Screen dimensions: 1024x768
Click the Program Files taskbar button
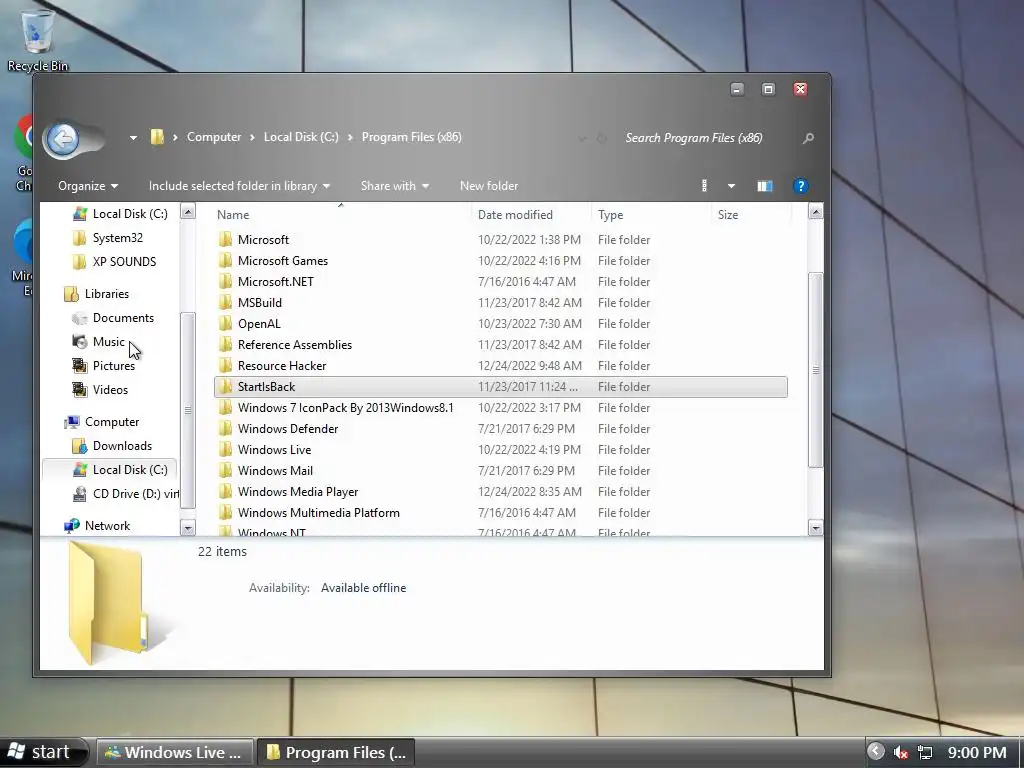click(337, 752)
